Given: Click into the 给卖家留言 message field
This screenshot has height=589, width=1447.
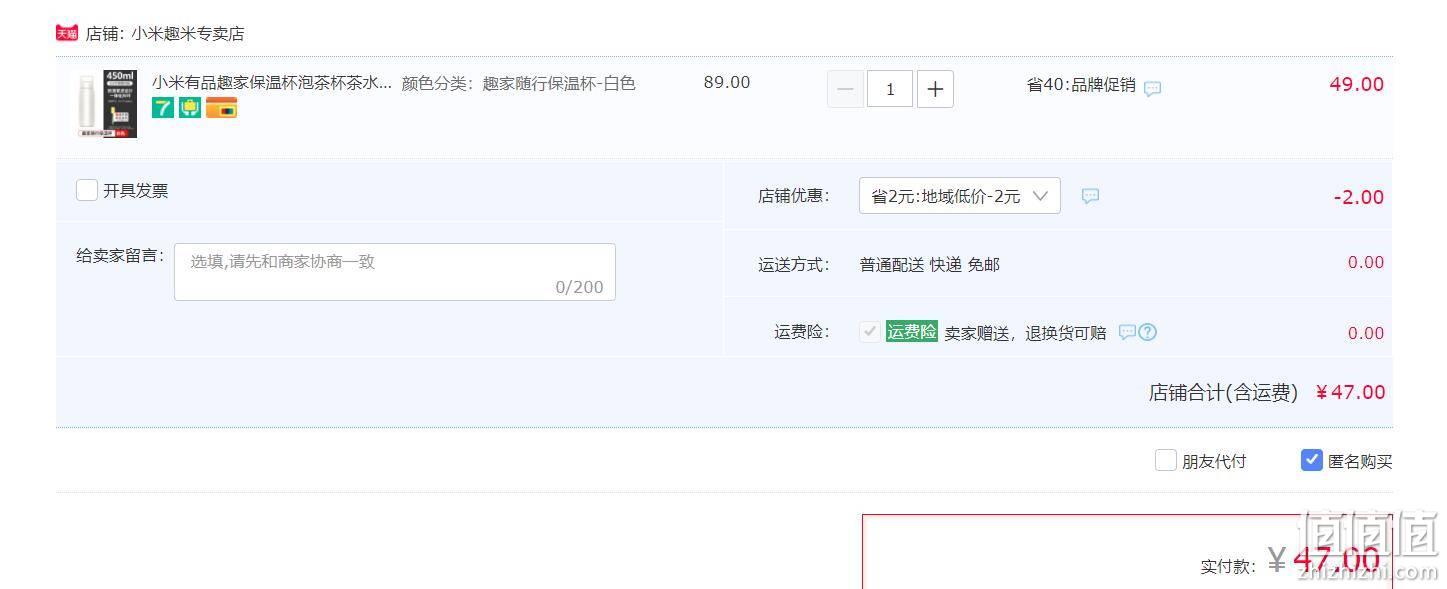Looking at the screenshot, I should coord(395,272).
